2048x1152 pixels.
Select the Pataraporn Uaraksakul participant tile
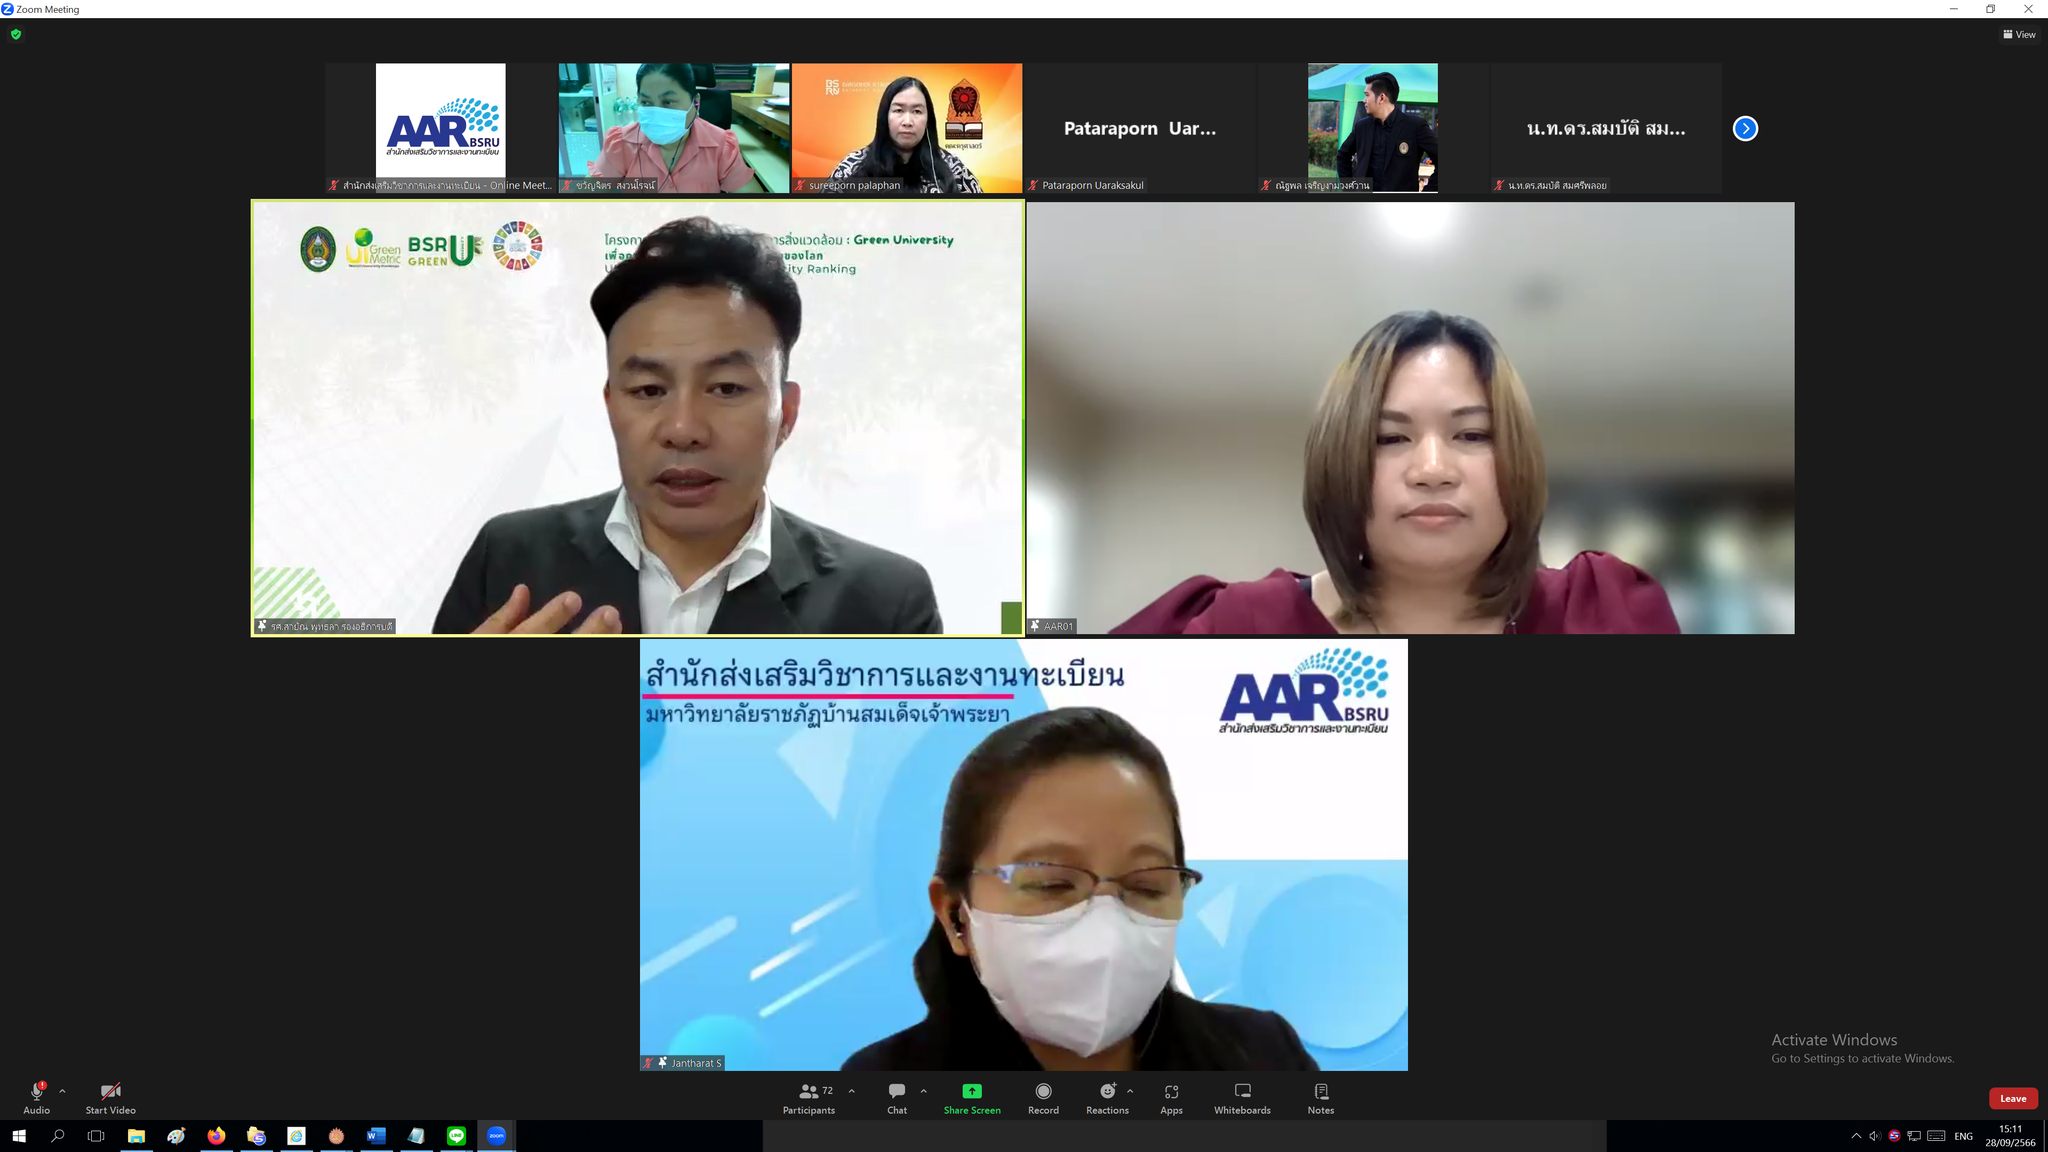1140,128
